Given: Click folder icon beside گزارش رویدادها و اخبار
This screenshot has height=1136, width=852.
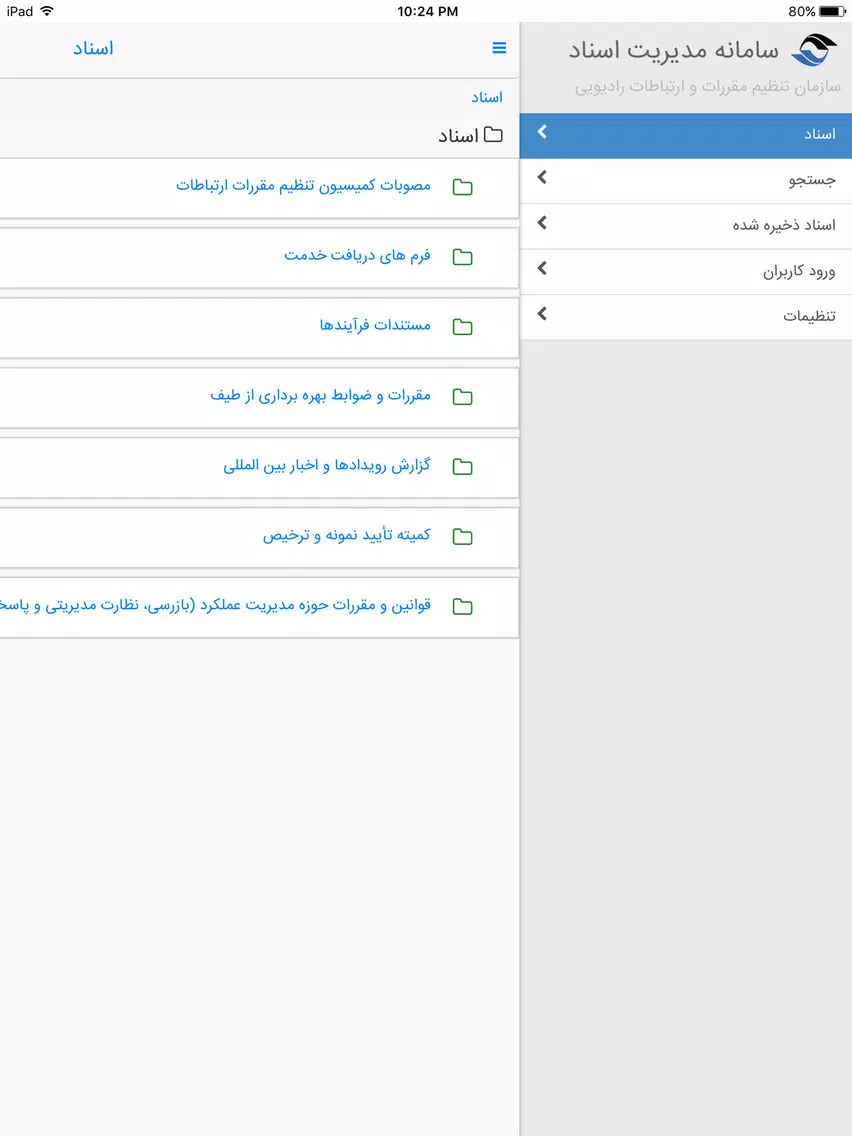Looking at the screenshot, I should (x=462, y=467).
